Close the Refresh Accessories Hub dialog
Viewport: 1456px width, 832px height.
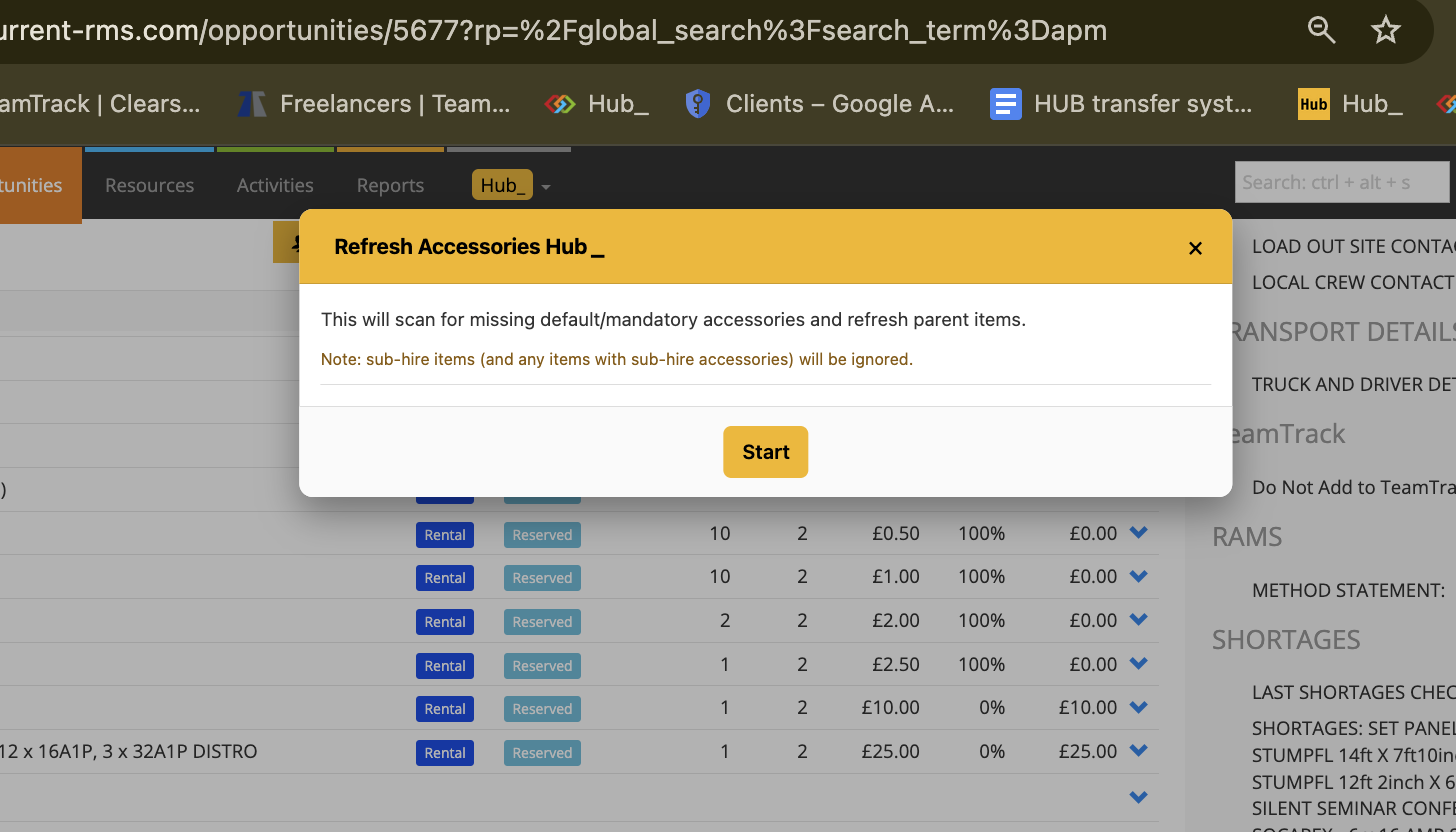tap(1195, 248)
